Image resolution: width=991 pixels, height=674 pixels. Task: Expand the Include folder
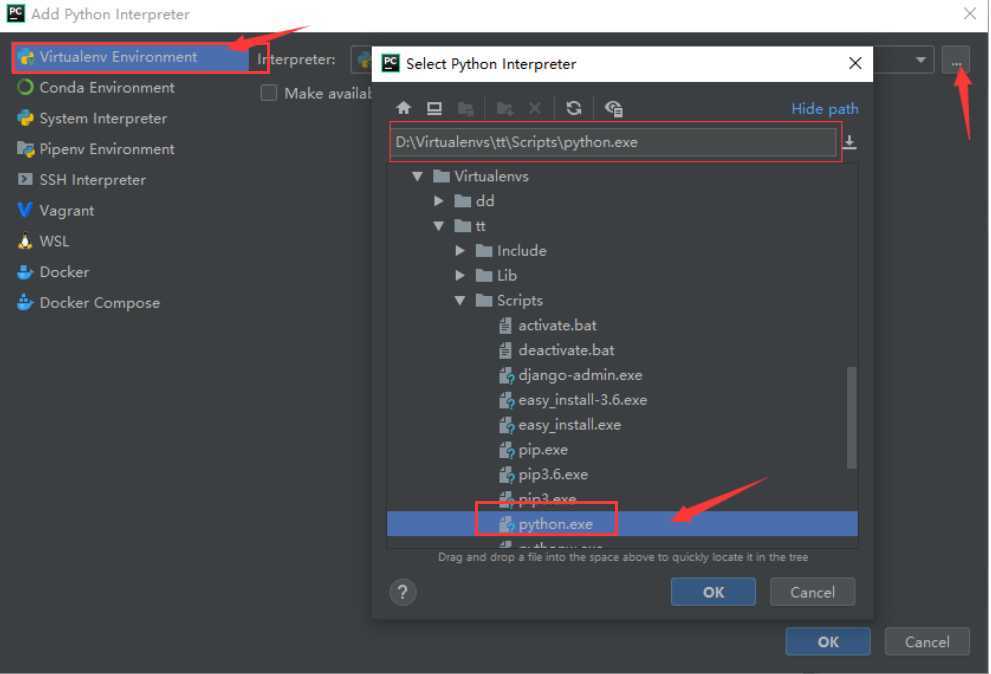coord(460,251)
